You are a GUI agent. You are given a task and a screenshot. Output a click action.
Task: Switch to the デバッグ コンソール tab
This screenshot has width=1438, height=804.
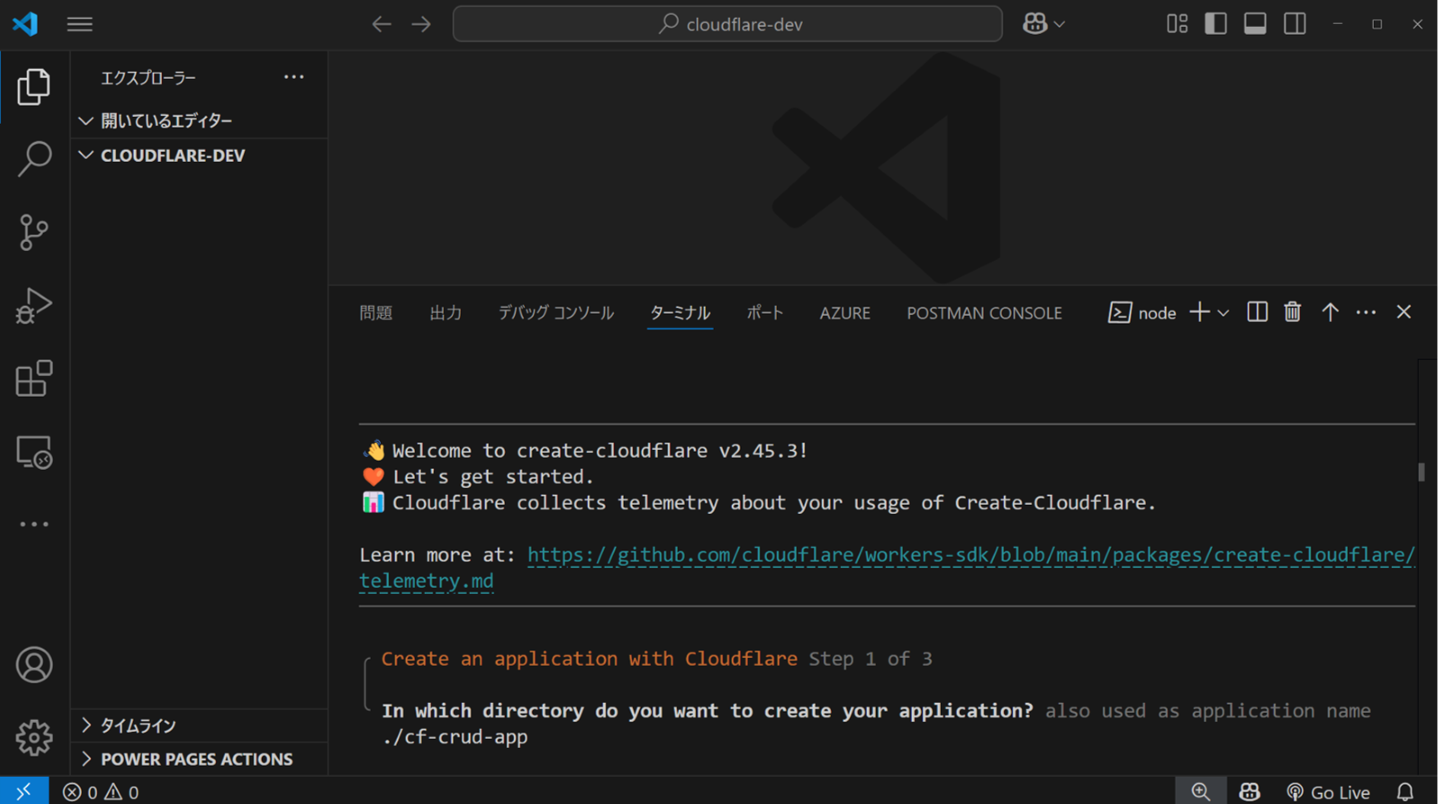[556, 313]
